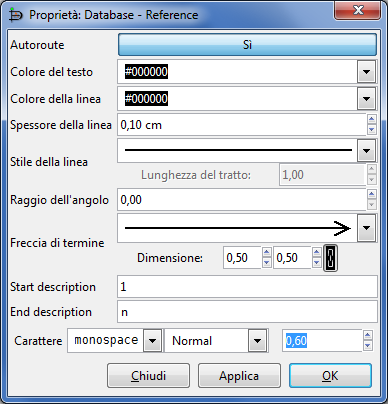Toggle the arrow dimension link lock
The image size is (388, 404).
330,258
